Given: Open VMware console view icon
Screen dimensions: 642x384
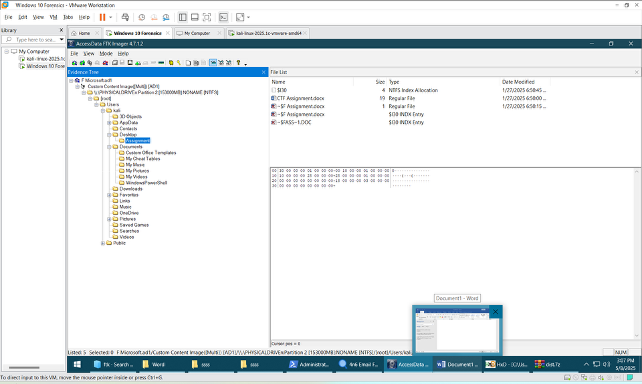Looking at the screenshot, I should pyautogui.click(x=223, y=17).
